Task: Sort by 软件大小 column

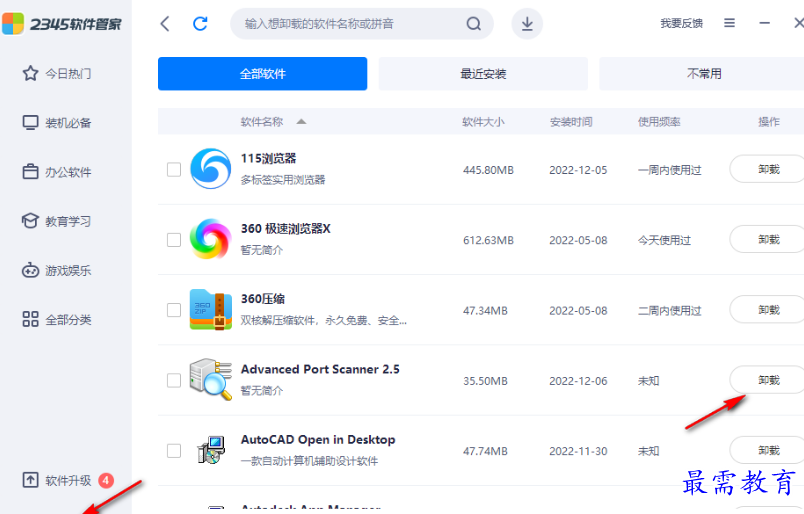Action: click(483, 122)
